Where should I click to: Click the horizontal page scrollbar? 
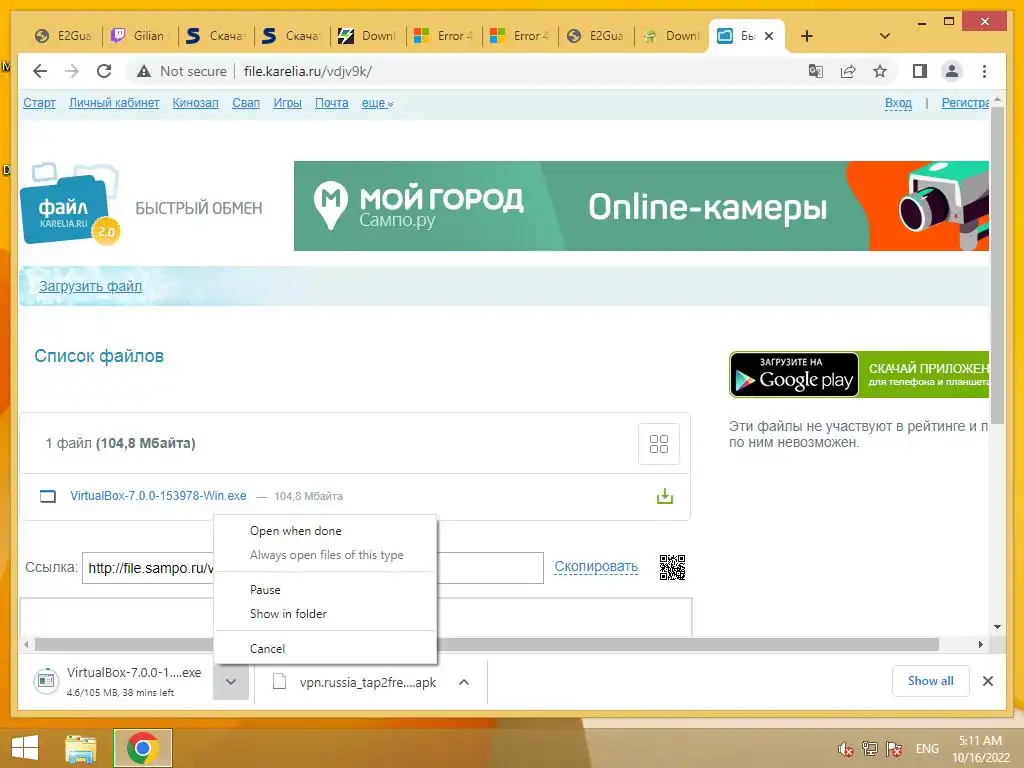(x=487, y=645)
